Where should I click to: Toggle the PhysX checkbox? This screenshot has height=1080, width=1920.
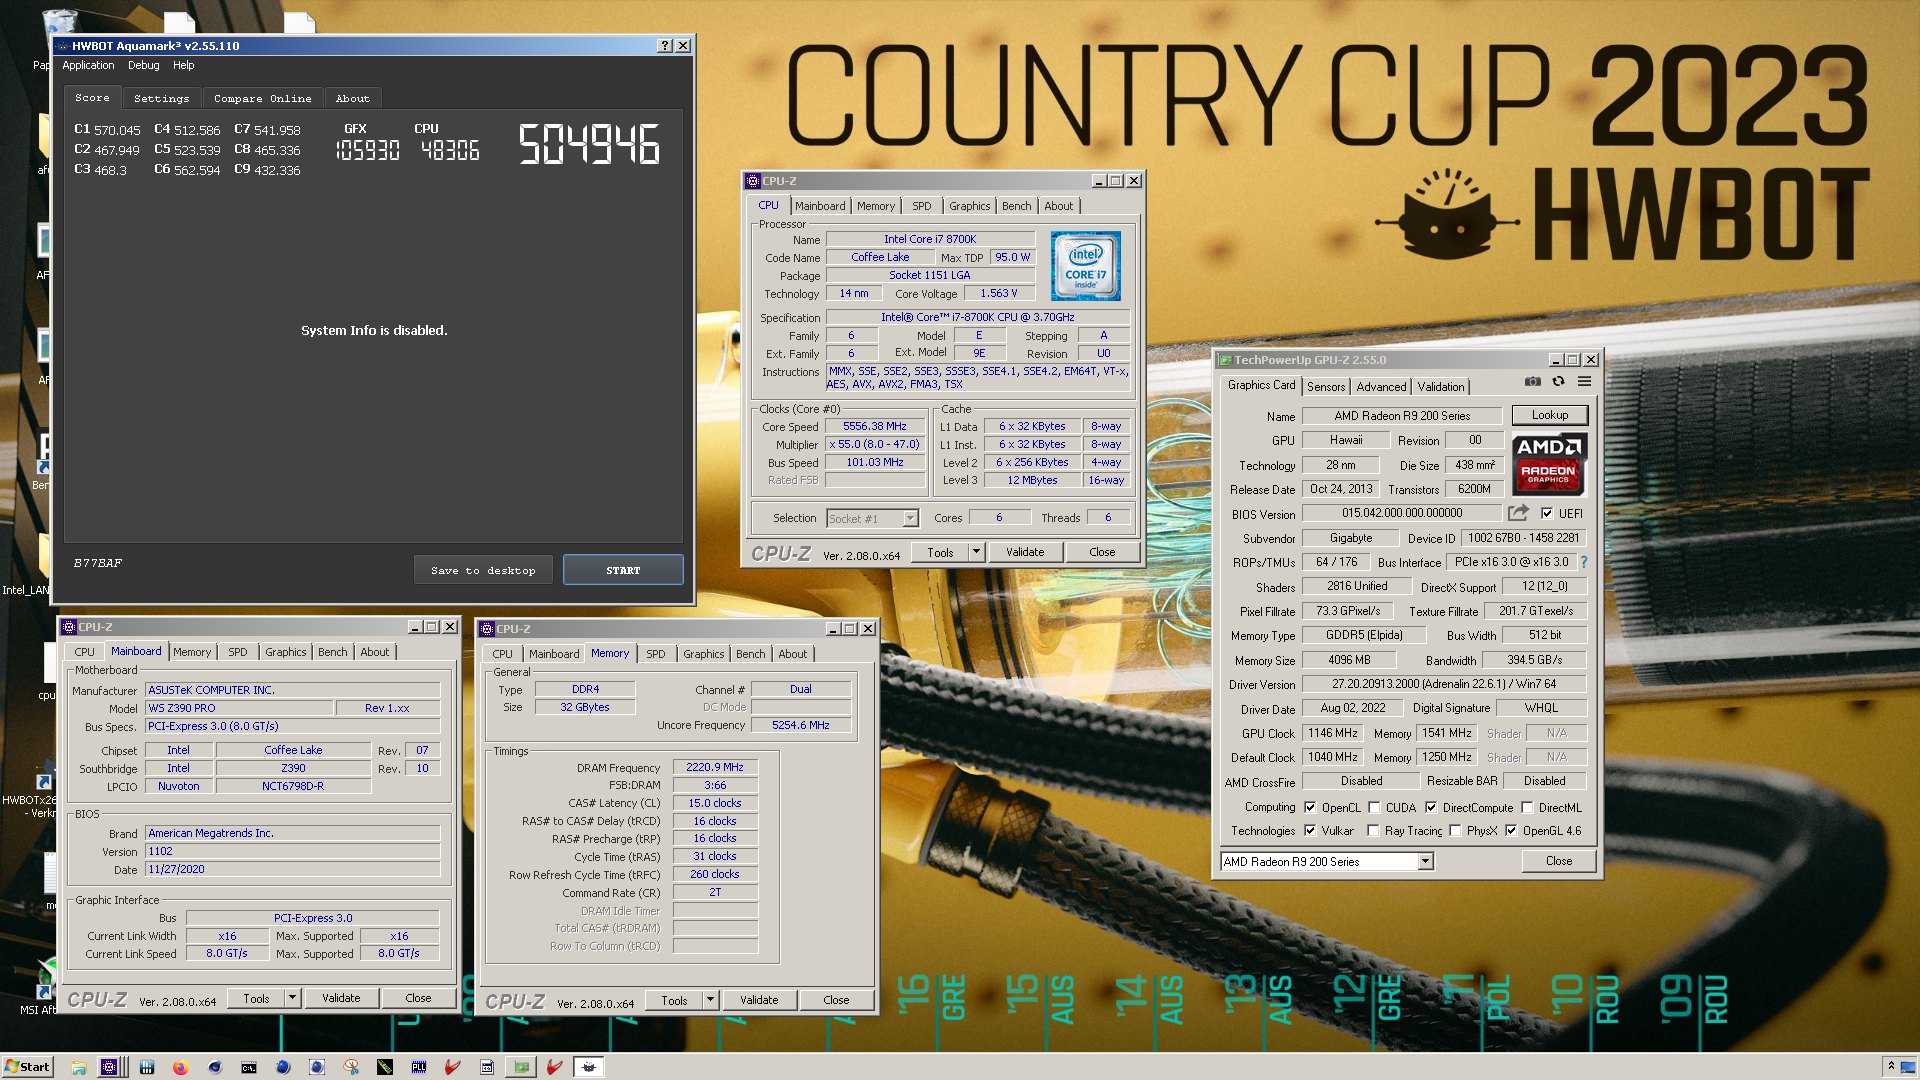[1455, 830]
